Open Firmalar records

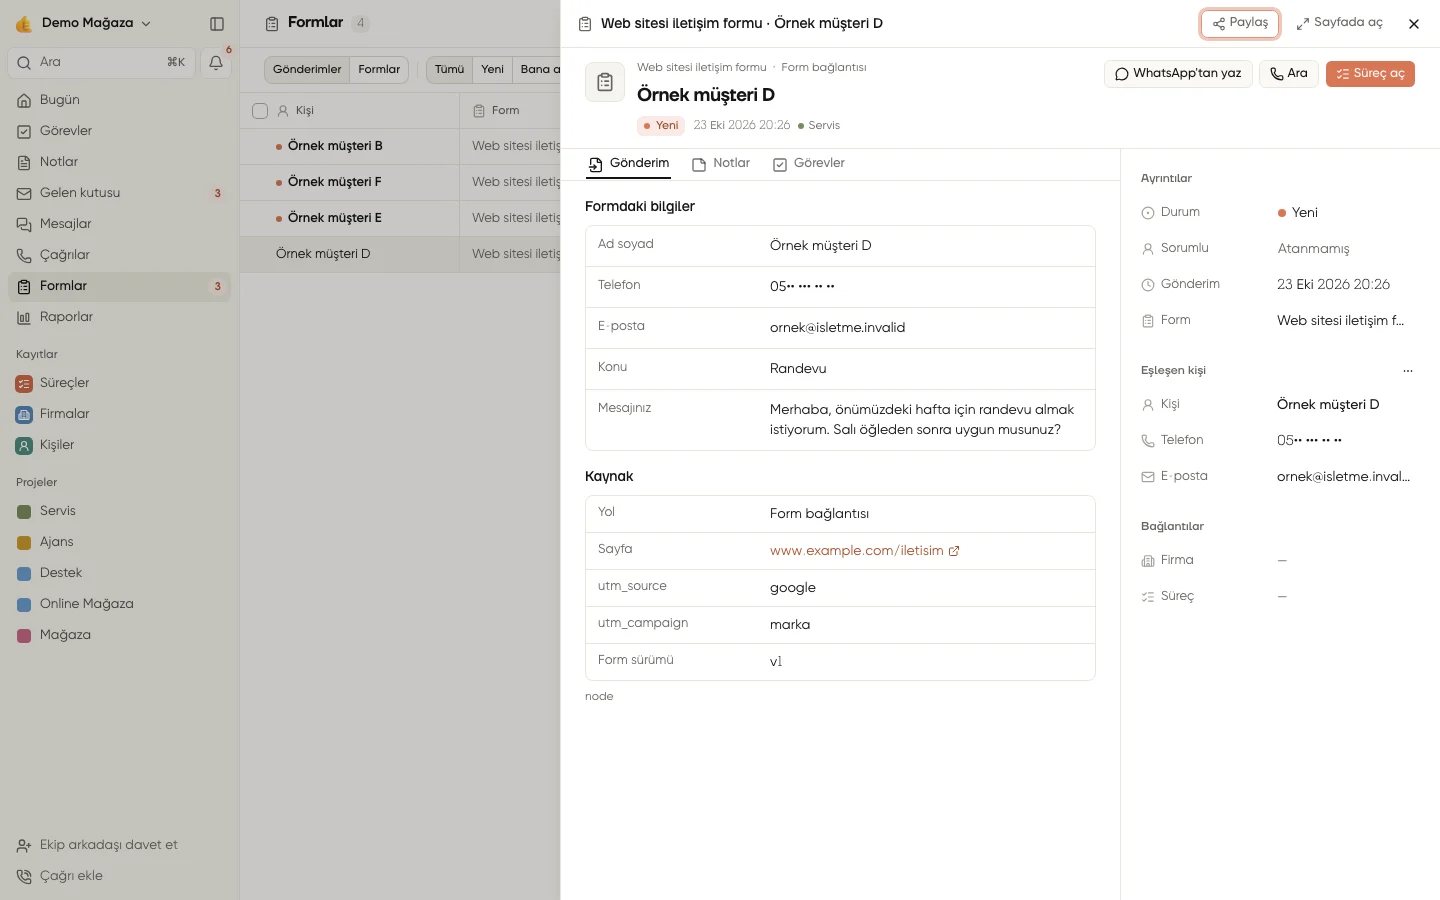119,414
